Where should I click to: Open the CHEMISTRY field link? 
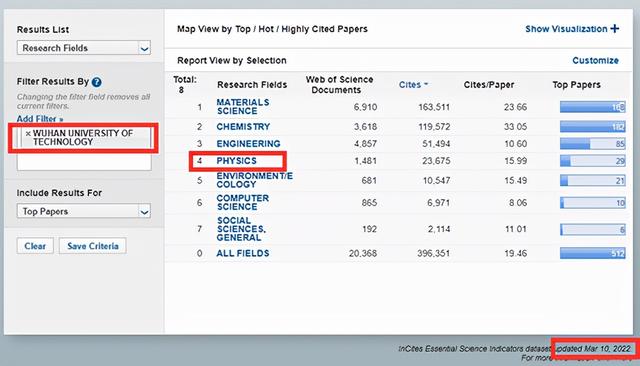click(x=243, y=127)
